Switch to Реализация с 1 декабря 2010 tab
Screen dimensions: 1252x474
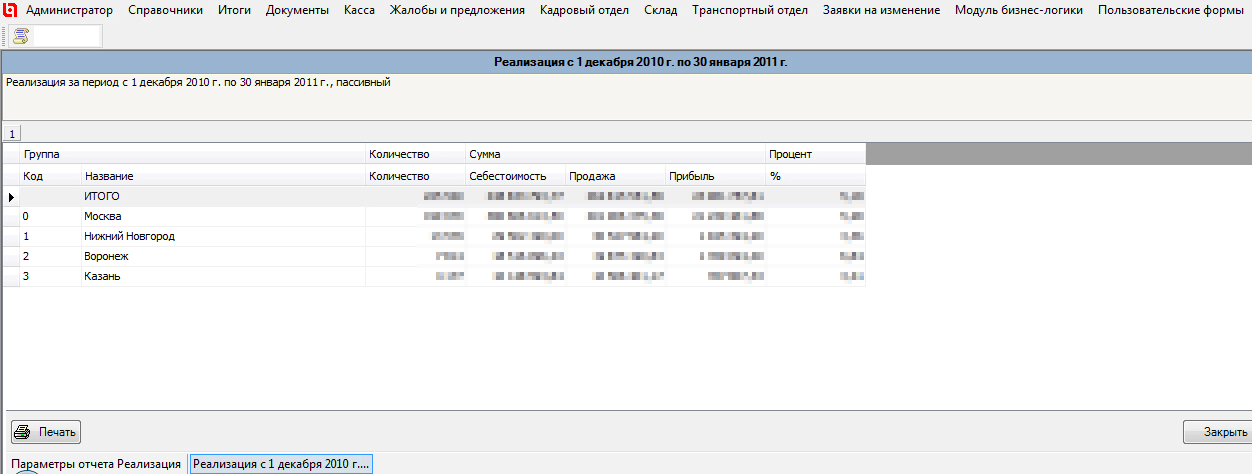click(x=281, y=464)
